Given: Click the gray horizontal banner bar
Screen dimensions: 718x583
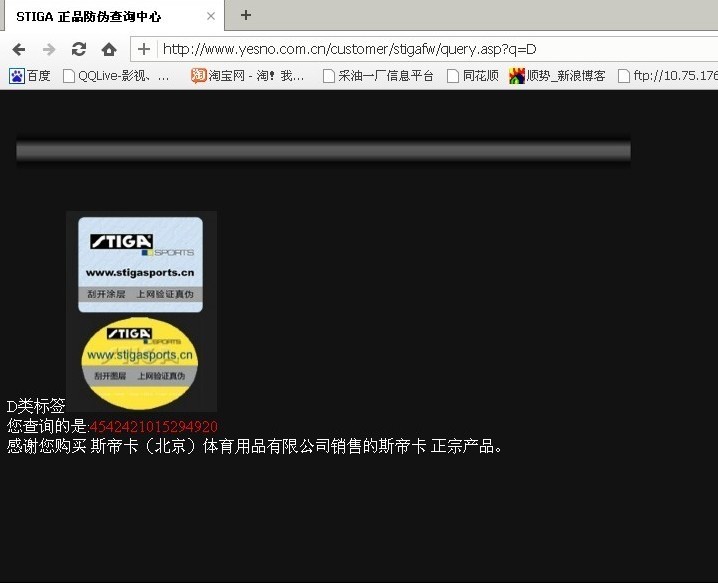Looking at the screenshot, I should [323, 151].
